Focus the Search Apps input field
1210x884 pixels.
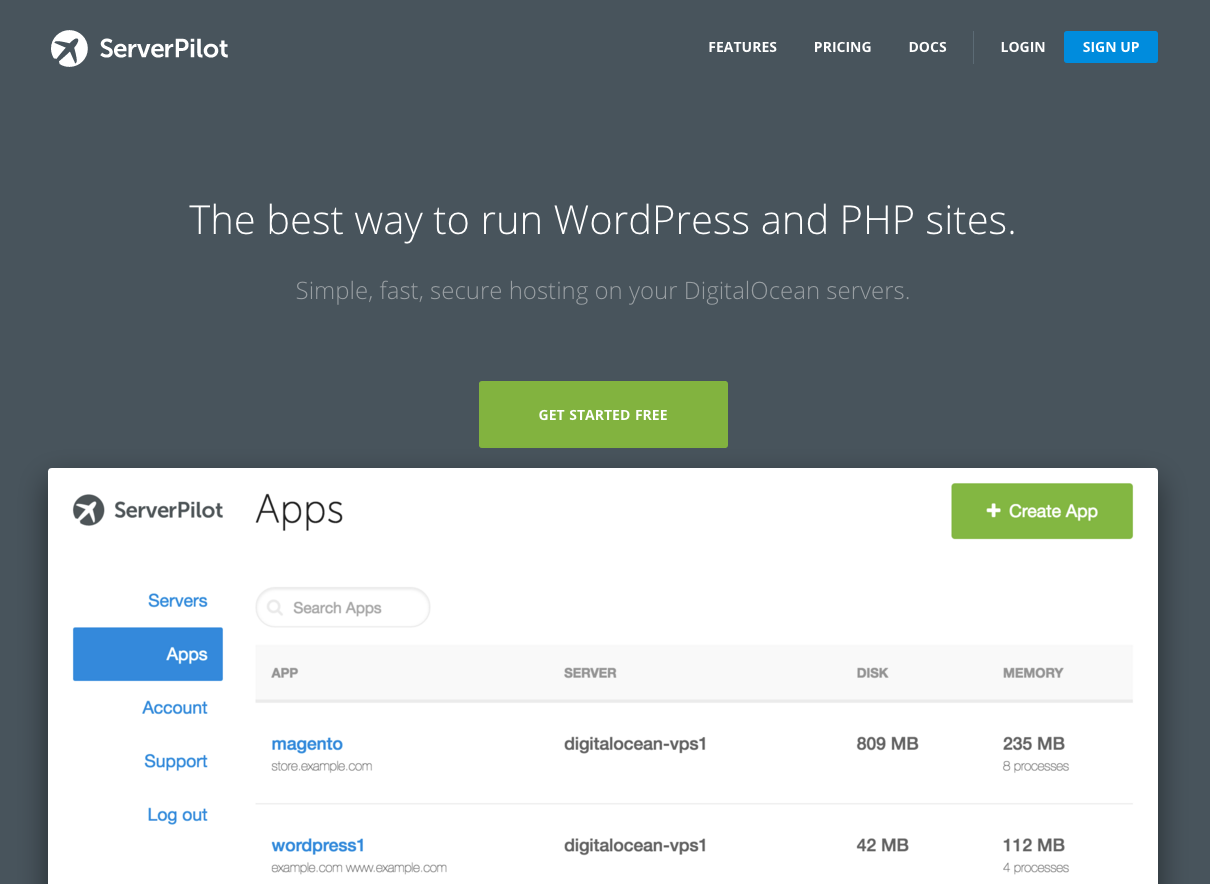click(343, 607)
